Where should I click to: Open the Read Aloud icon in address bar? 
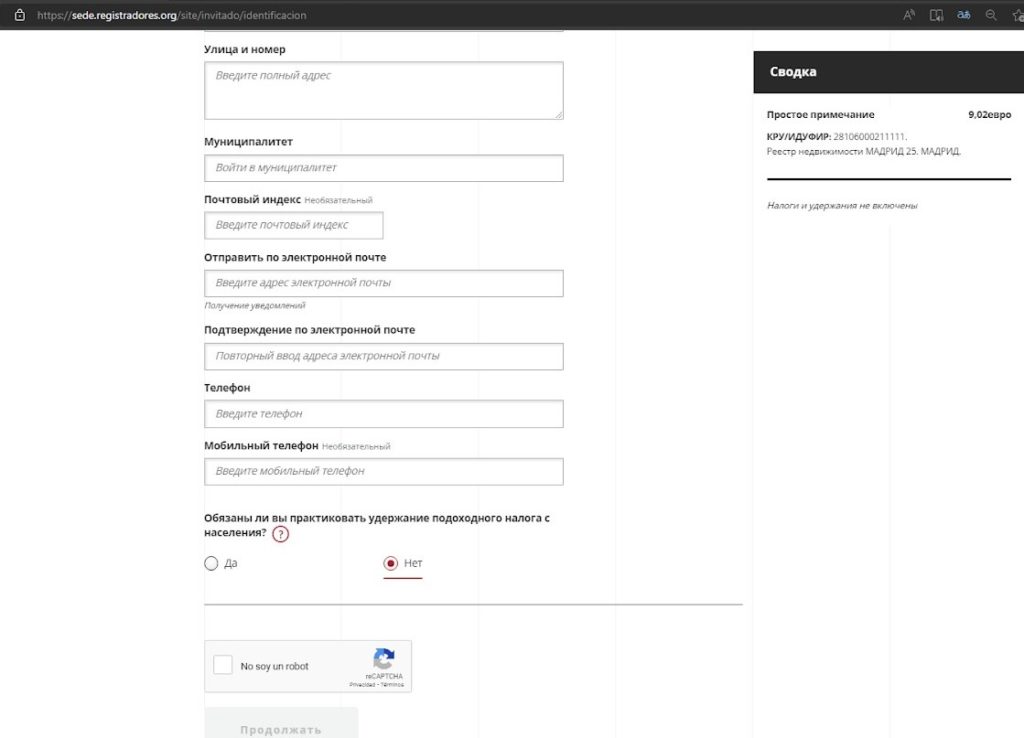click(x=909, y=15)
